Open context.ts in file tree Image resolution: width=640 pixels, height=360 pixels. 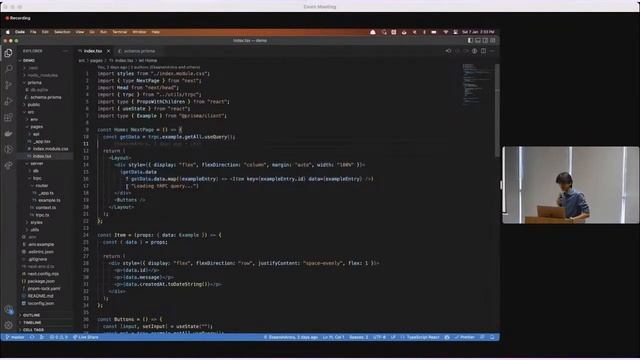coord(45,207)
